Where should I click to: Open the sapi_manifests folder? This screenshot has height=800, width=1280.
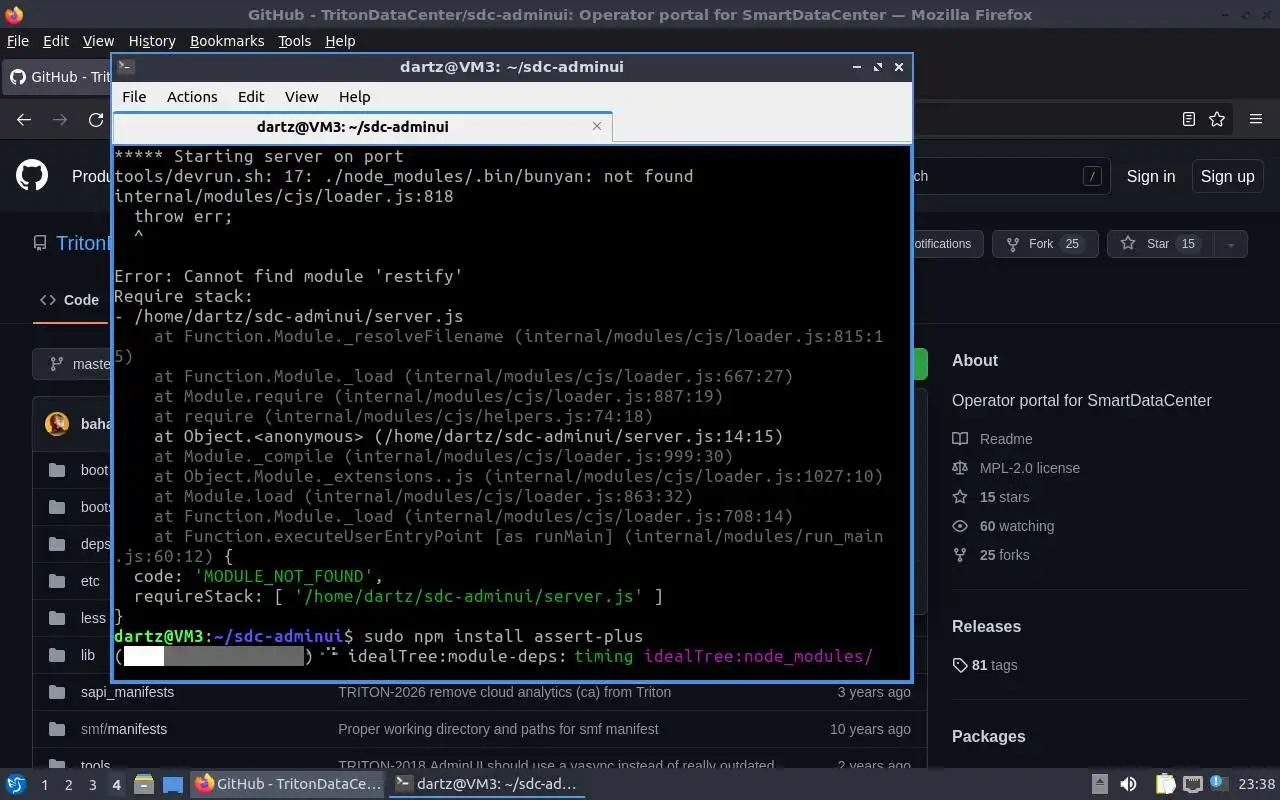click(x=127, y=692)
